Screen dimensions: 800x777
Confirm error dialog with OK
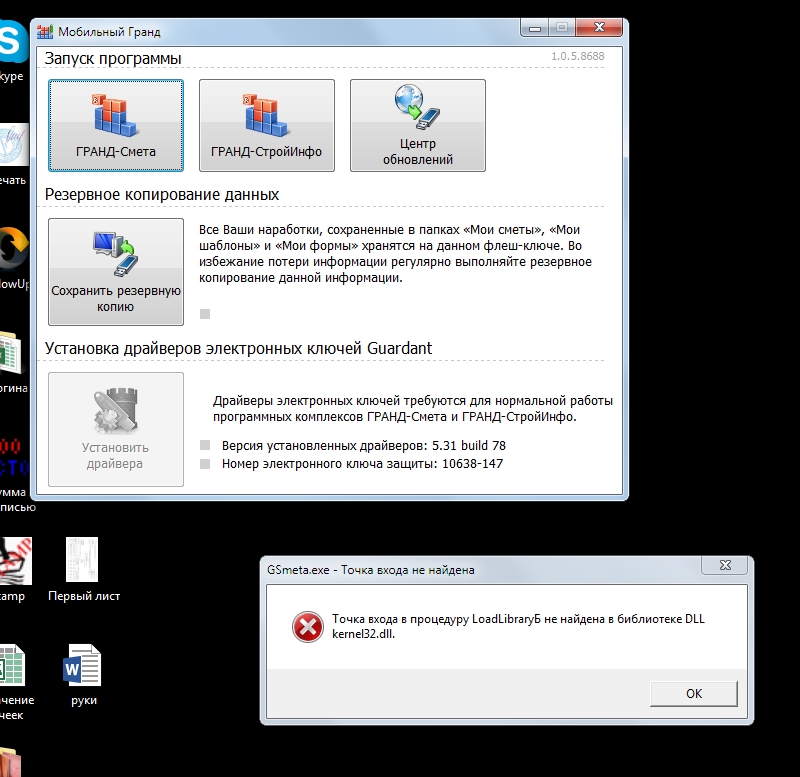pos(694,694)
